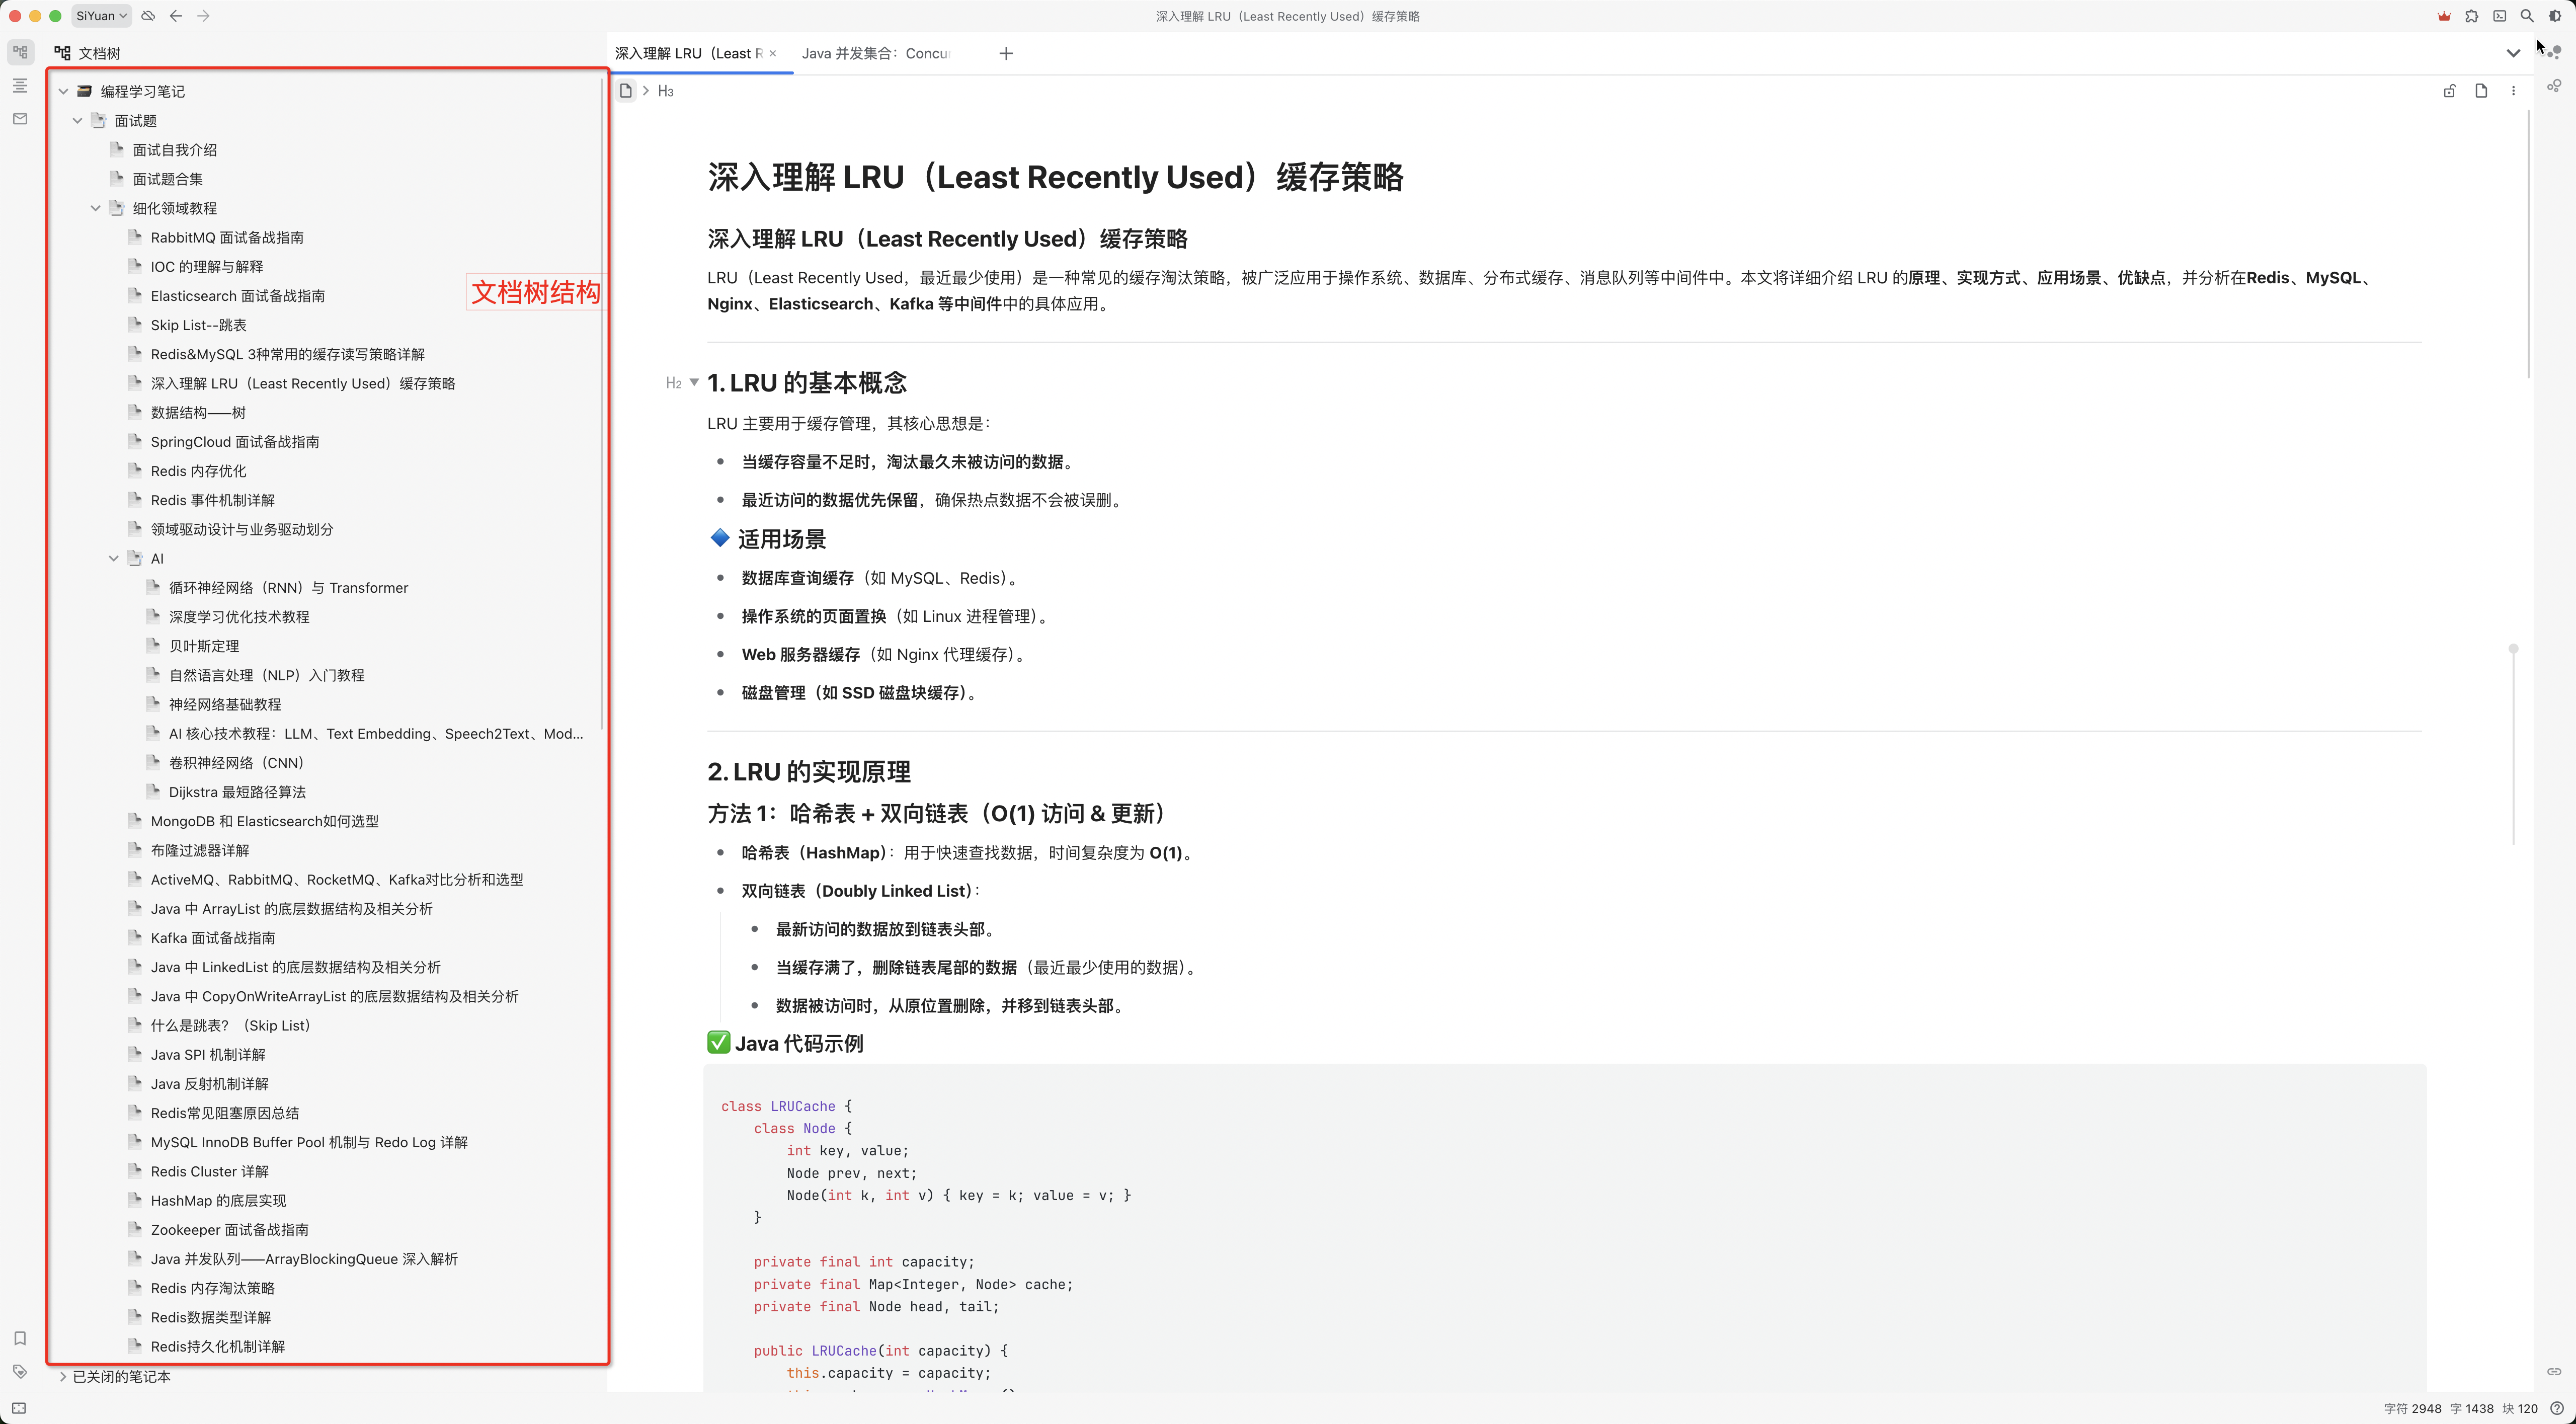Open the tags panel icon
The width and height of the screenshot is (2576, 1424).
click(20, 1371)
